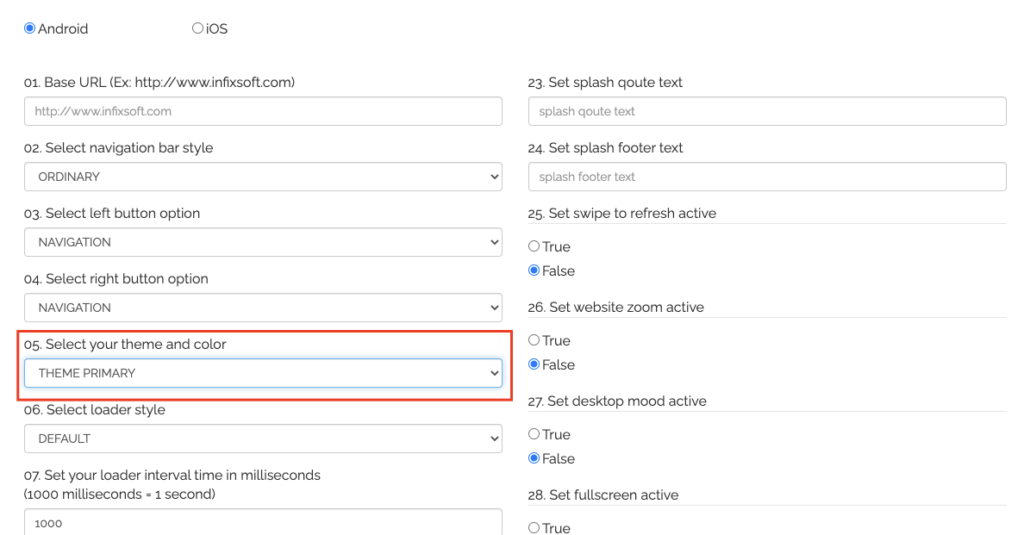Focus the splash quote text field
1024x535 pixels.
(767, 111)
